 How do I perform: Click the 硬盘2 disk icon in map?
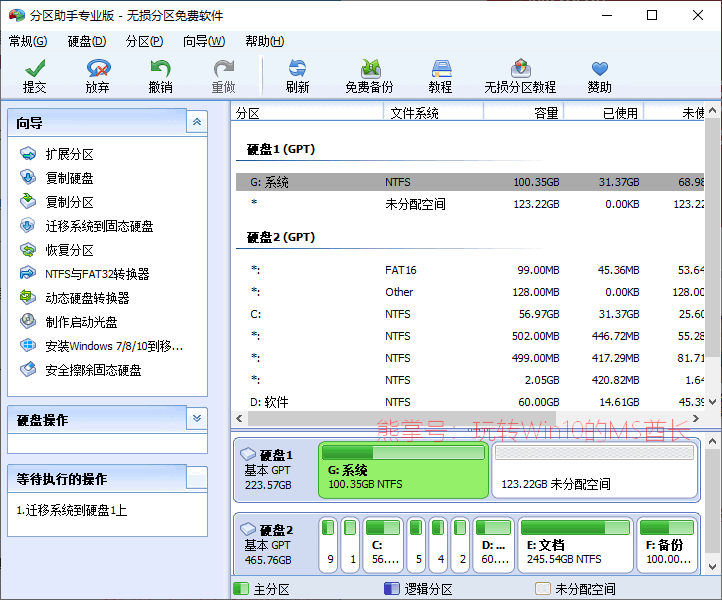248,529
